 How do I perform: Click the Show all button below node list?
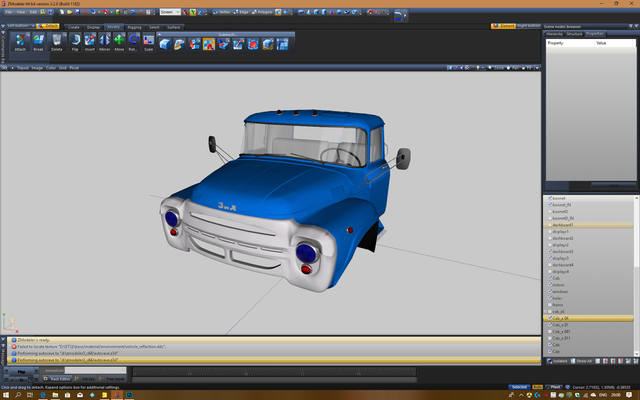(581, 361)
